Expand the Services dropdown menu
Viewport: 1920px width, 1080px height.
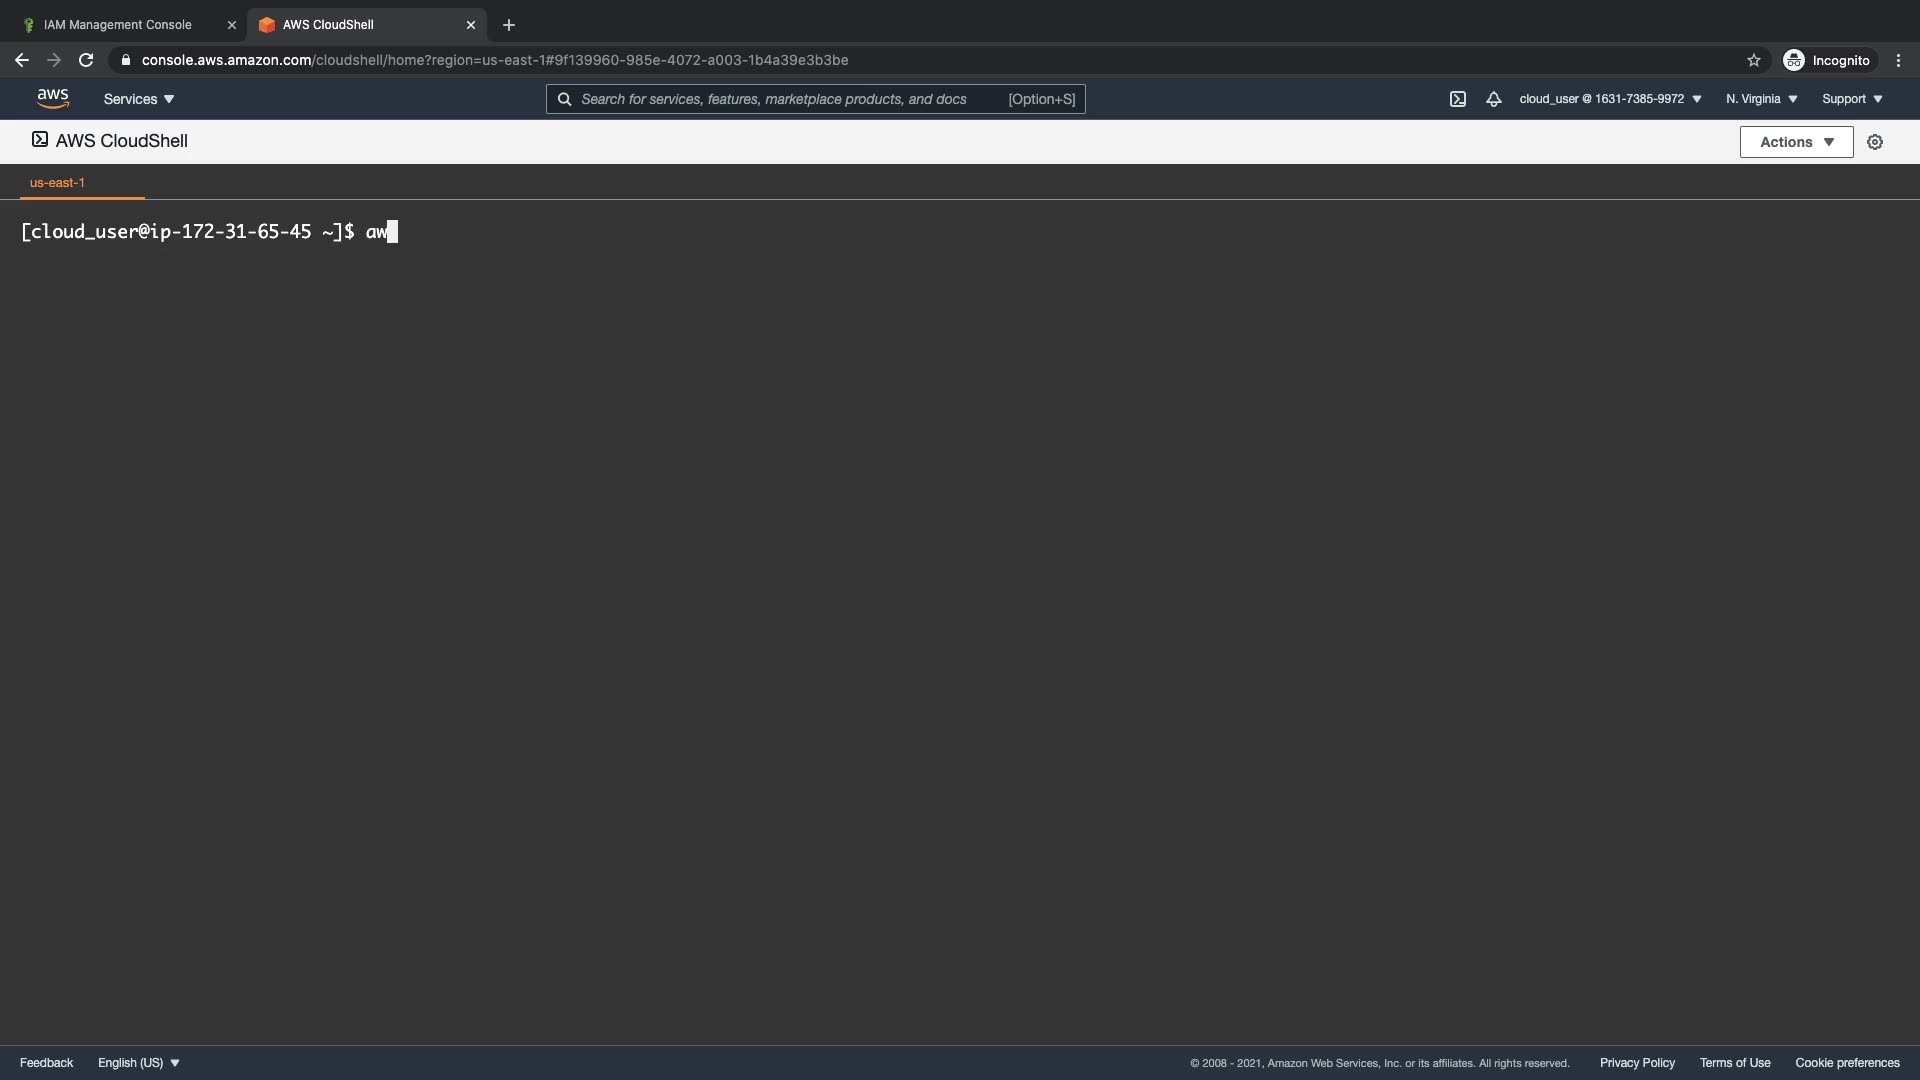coord(139,99)
